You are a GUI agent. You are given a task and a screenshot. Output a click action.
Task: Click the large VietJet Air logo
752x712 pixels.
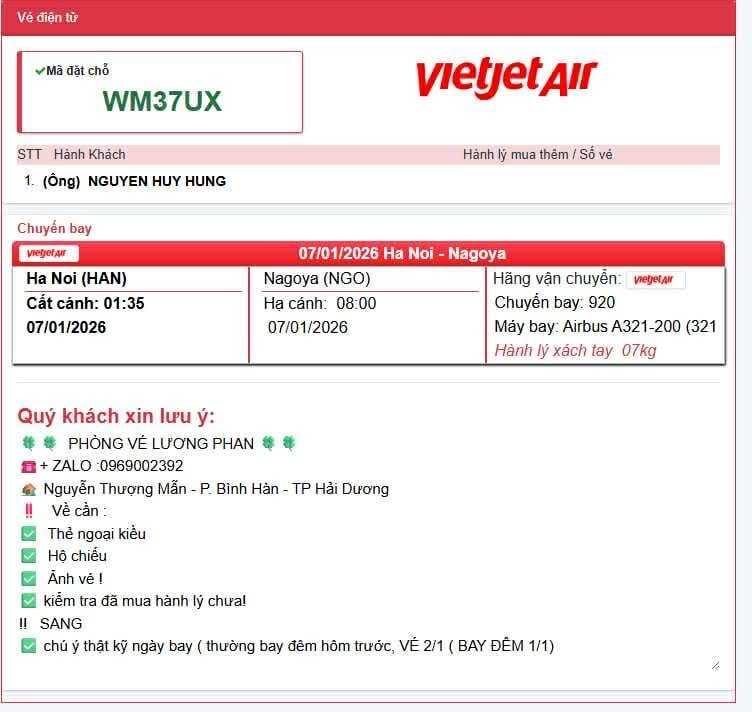(x=506, y=79)
